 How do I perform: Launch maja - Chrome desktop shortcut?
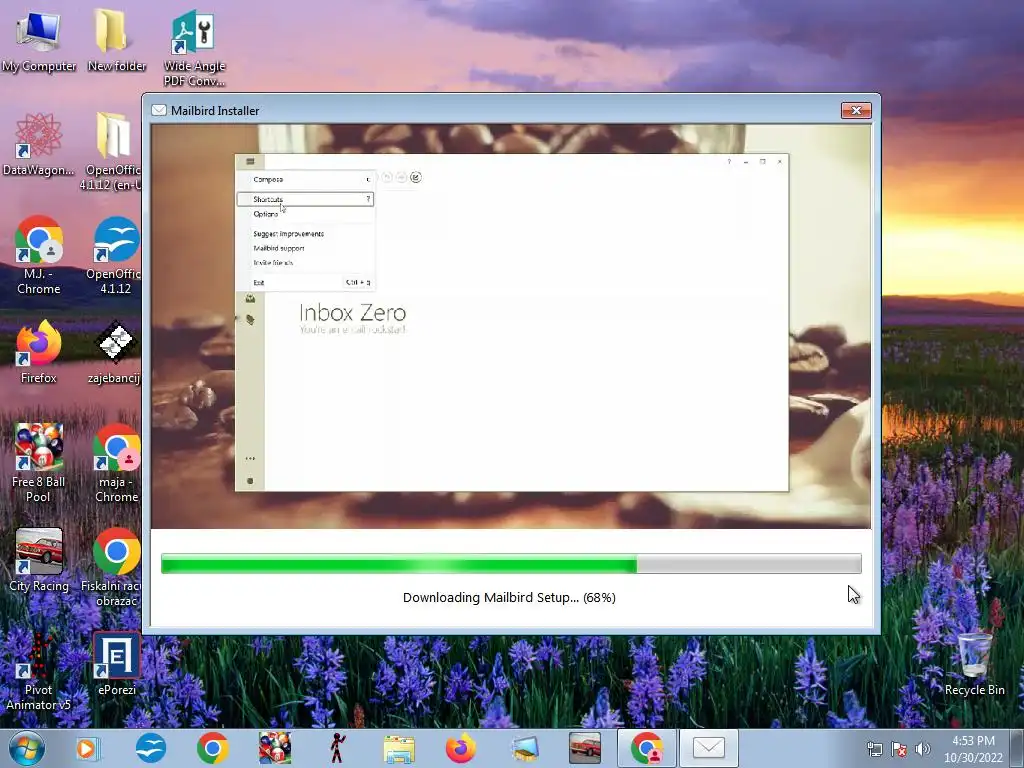coord(116,463)
